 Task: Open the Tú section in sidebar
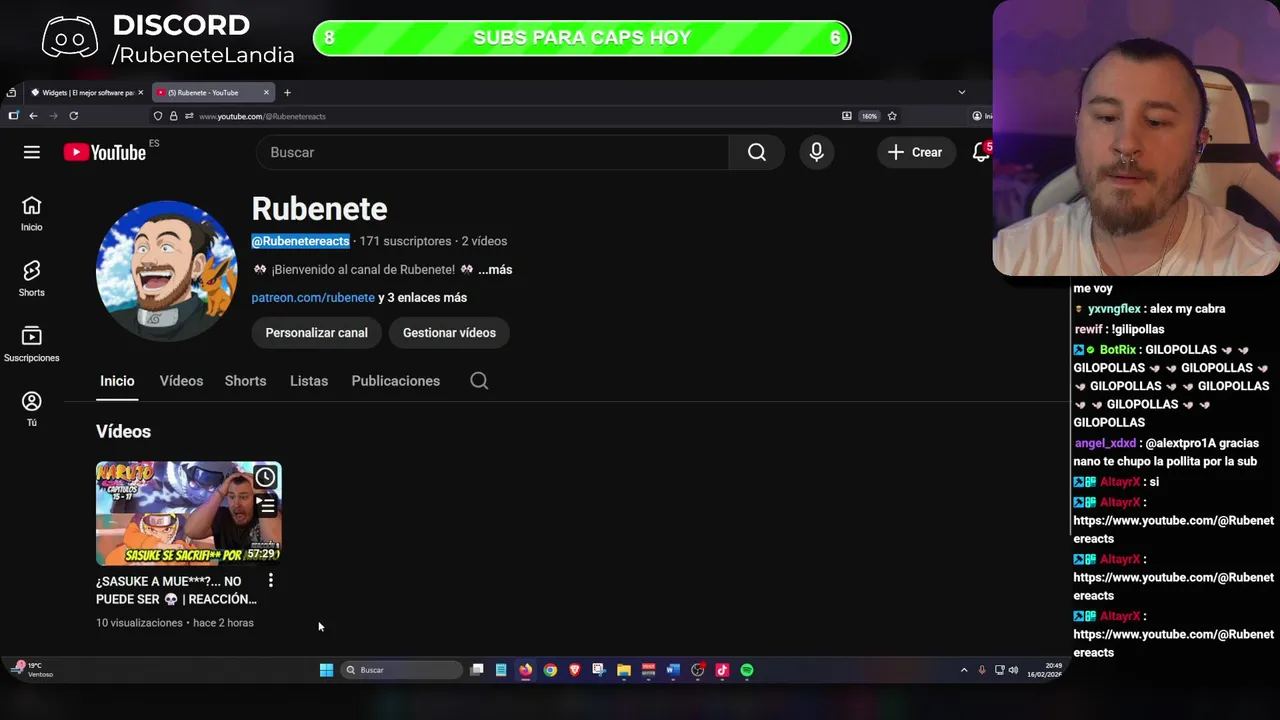coord(31,409)
